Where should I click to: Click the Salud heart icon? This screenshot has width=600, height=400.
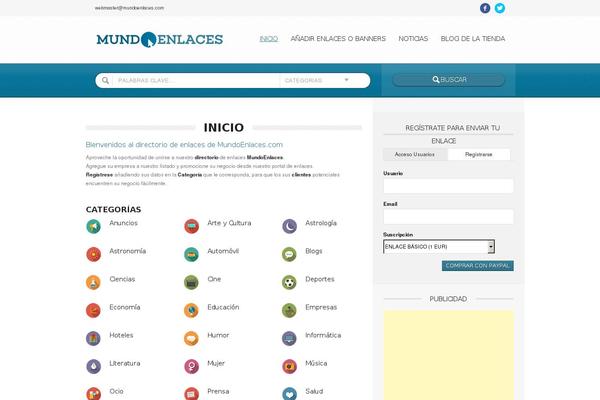(x=289, y=393)
